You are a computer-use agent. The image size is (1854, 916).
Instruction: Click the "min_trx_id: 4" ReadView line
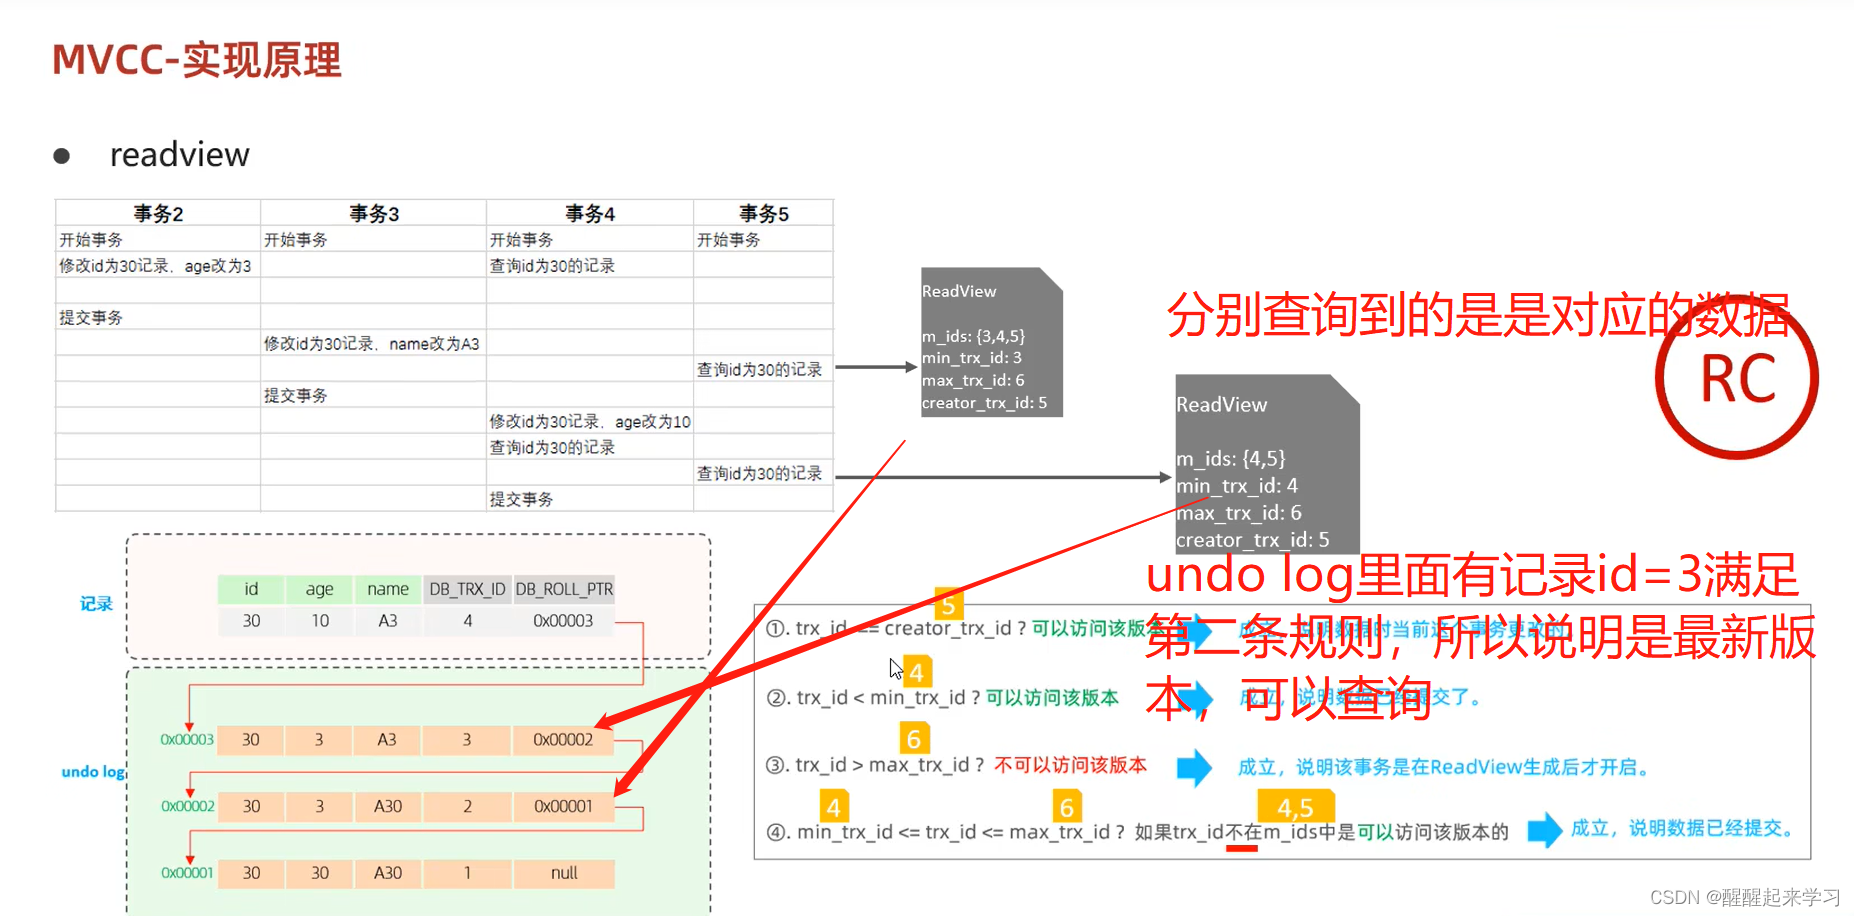pos(1237,486)
